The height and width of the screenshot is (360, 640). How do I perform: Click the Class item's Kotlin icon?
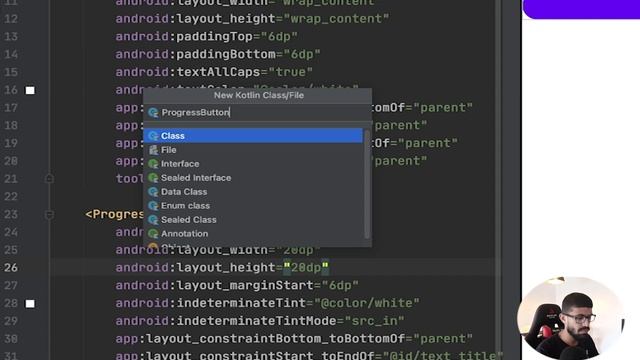[153, 136]
